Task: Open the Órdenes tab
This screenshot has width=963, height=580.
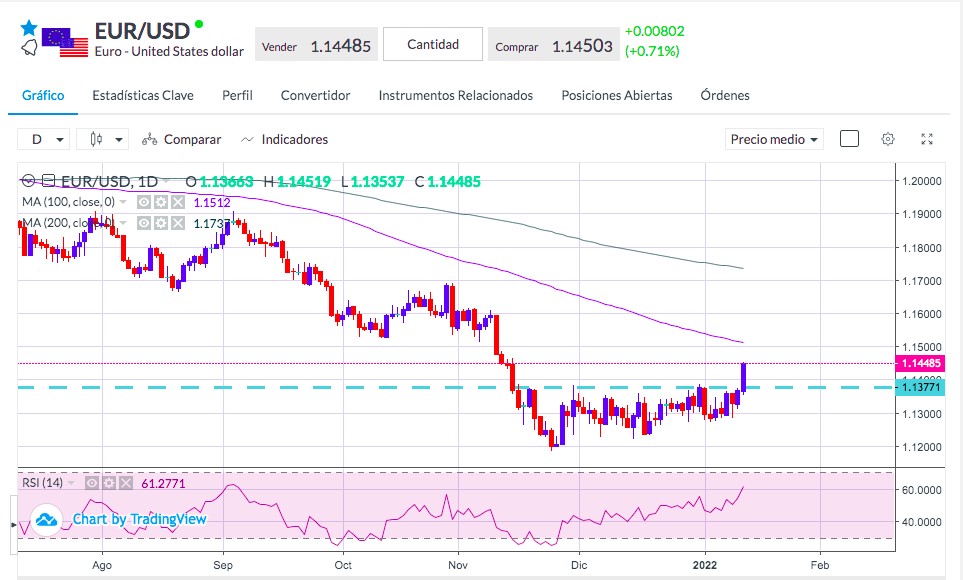Action: pyautogui.click(x=725, y=95)
